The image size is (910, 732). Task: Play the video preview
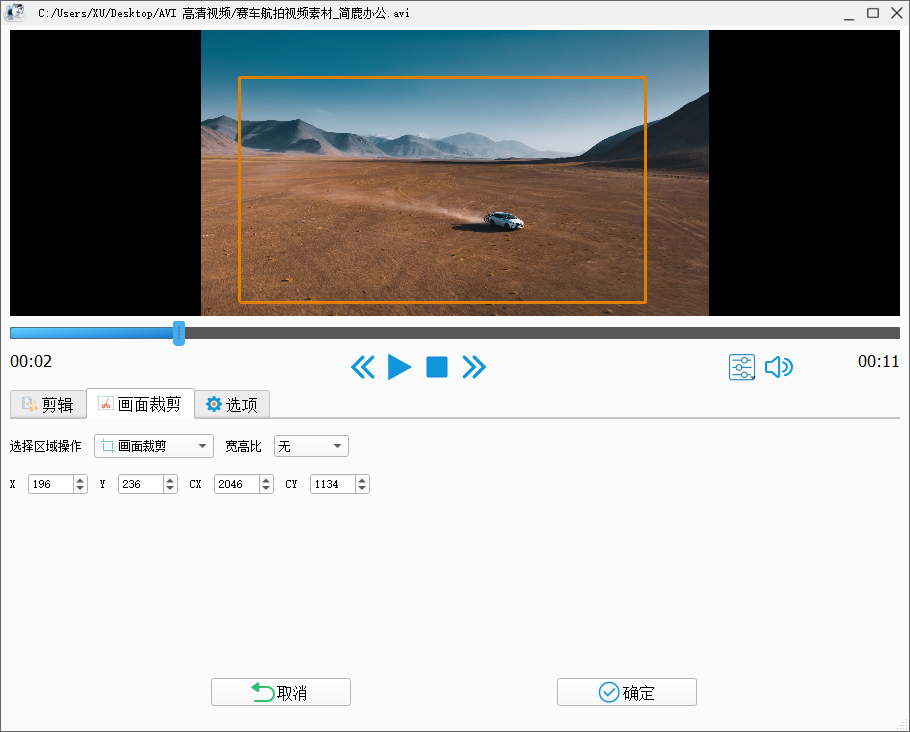click(x=399, y=367)
